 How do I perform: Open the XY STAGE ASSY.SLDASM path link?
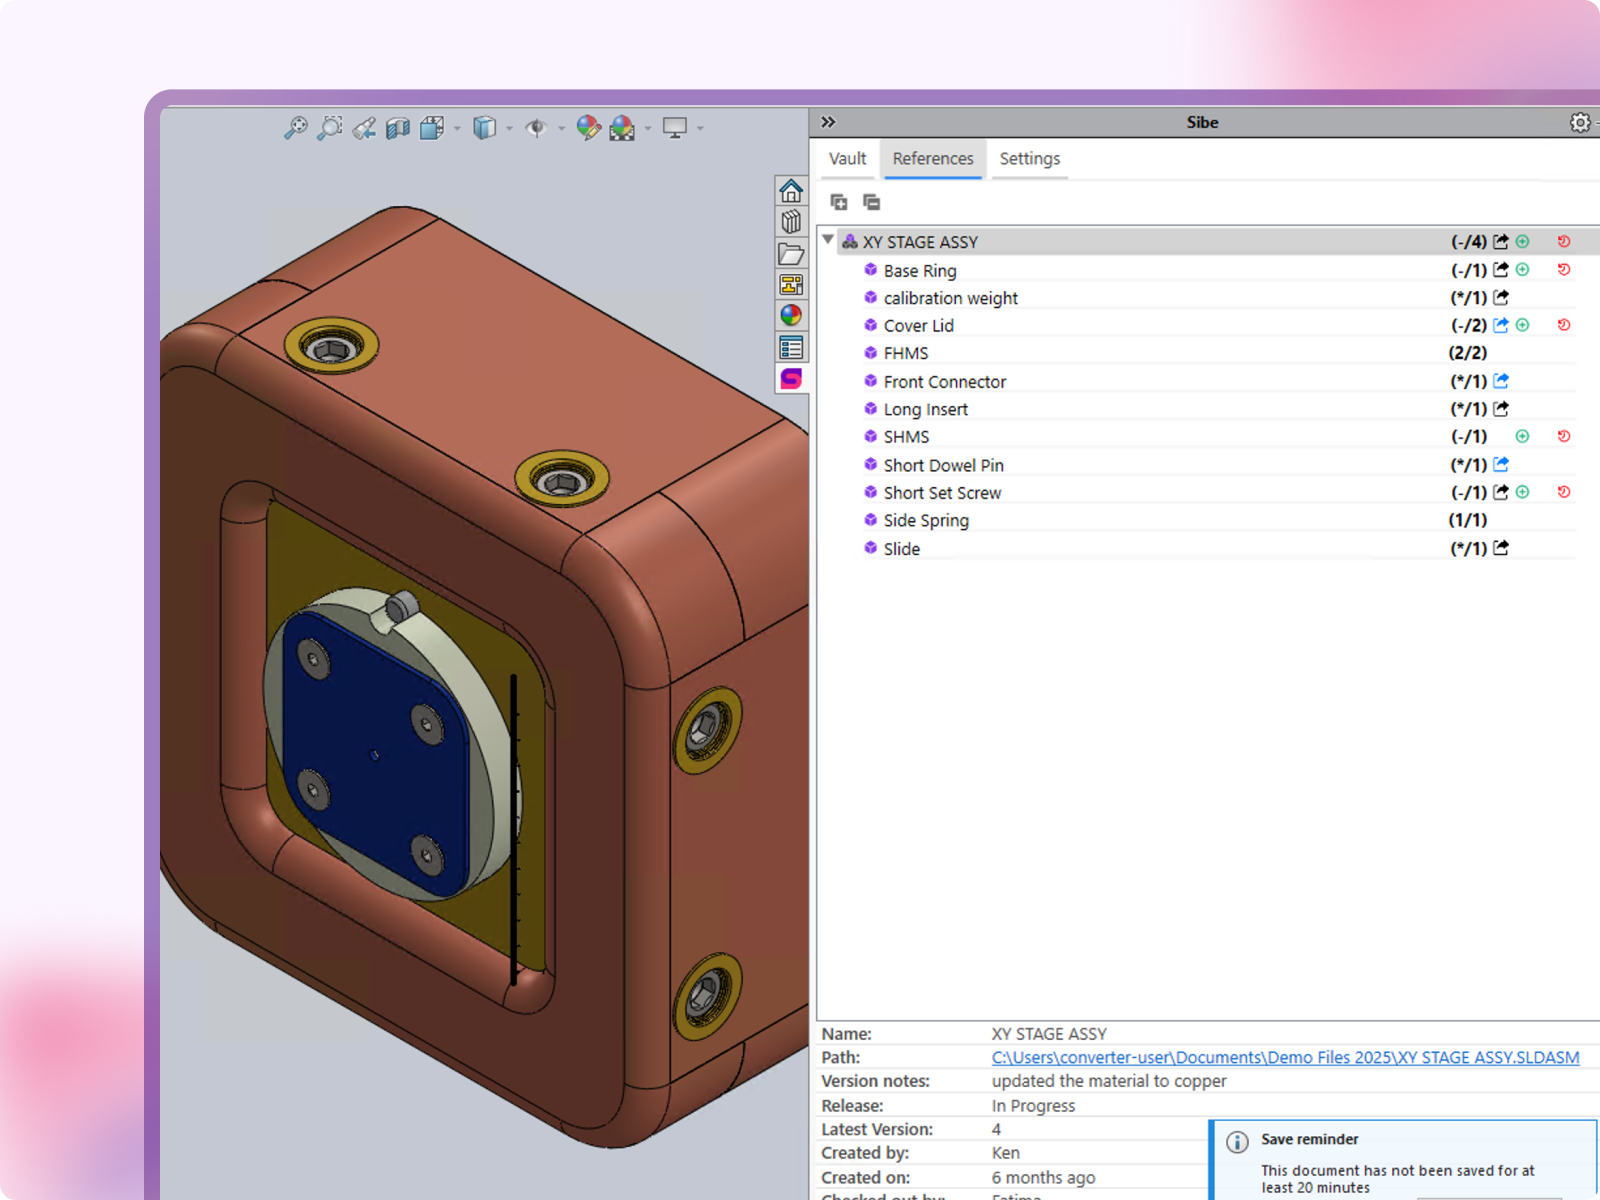point(1285,1058)
